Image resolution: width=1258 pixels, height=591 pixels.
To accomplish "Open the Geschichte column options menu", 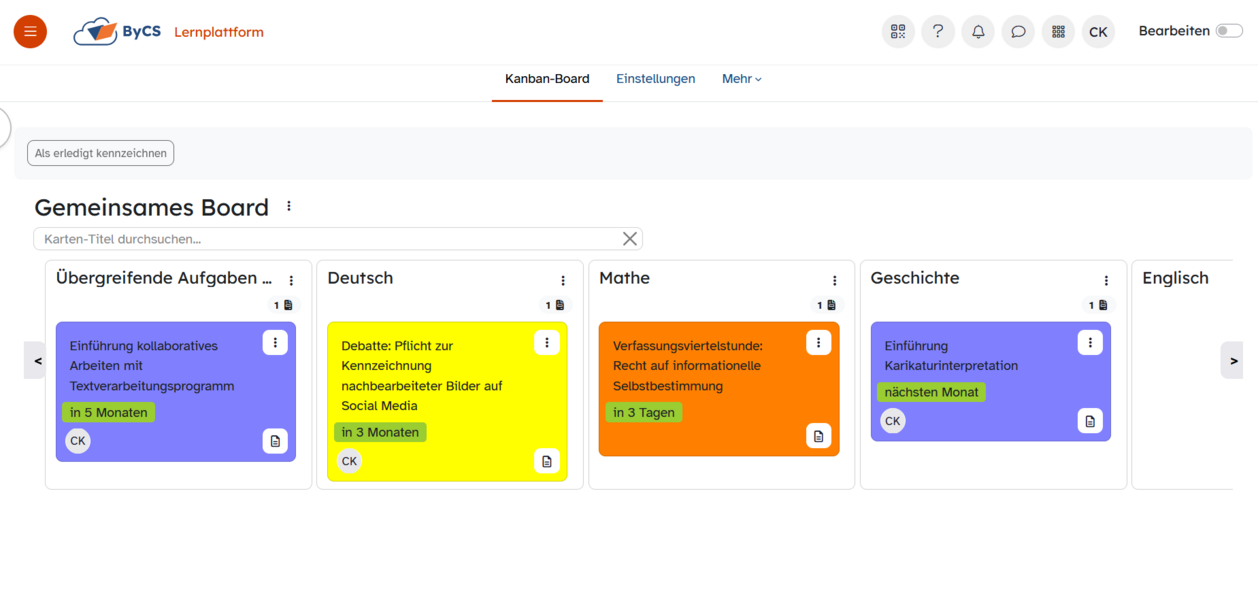I will (x=1106, y=281).
